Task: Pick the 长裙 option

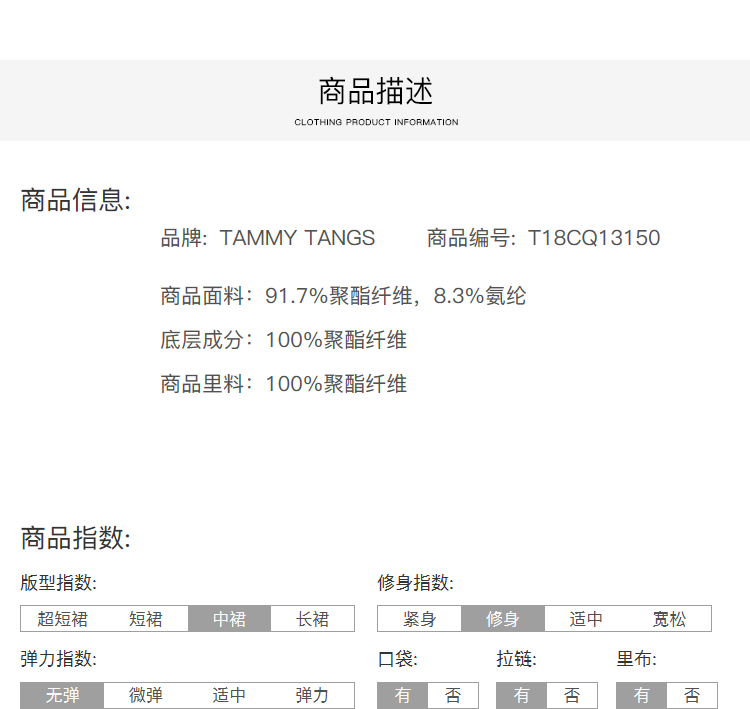Action: 312,619
